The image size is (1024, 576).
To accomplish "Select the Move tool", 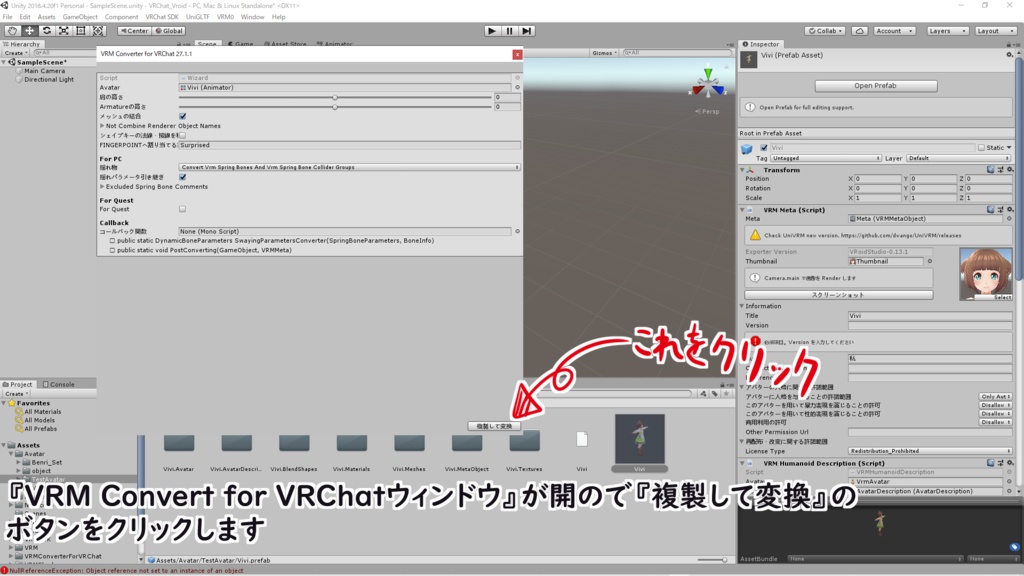I will 30,31.
